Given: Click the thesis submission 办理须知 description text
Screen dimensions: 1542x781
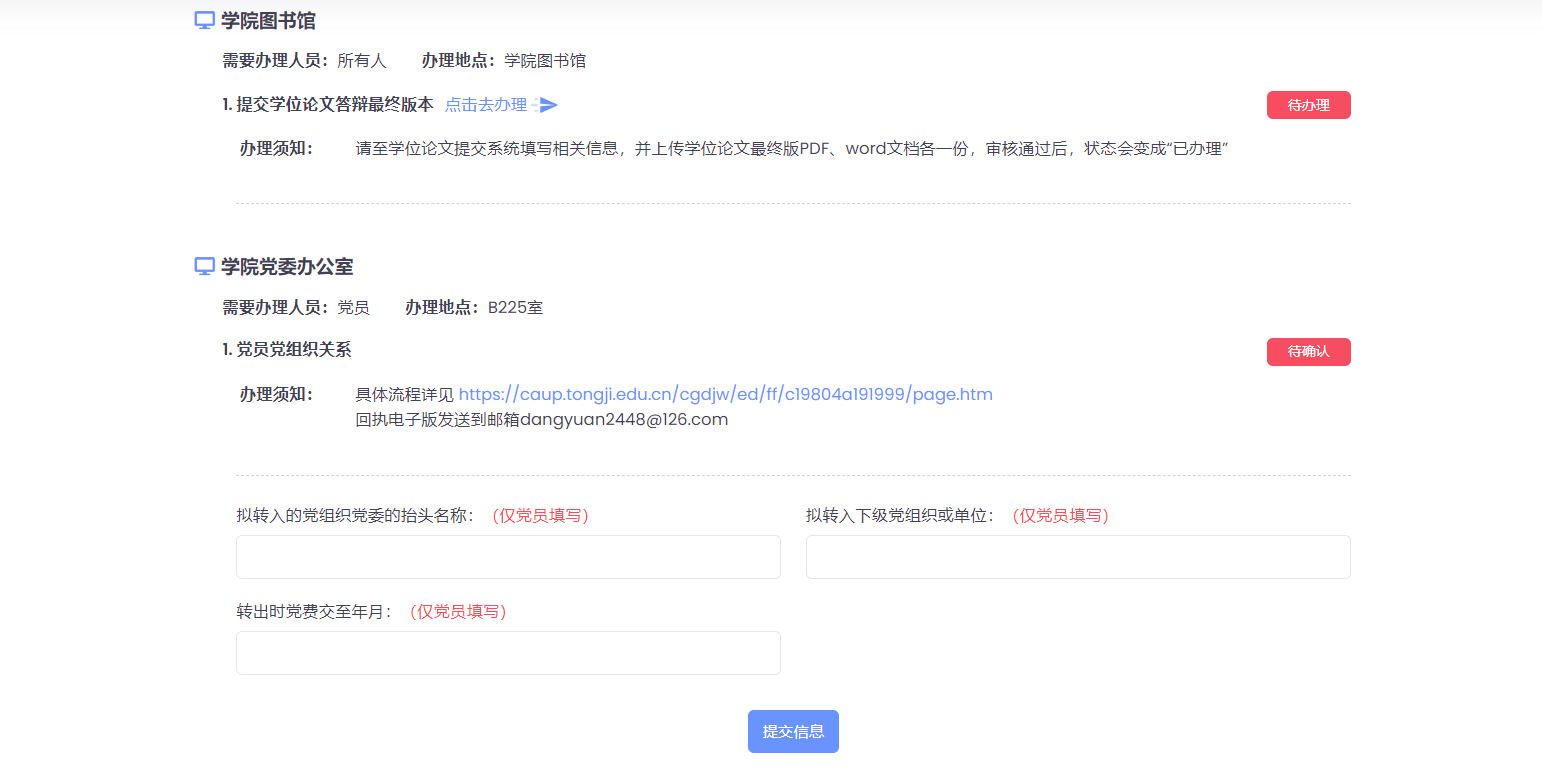Looking at the screenshot, I should click(x=791, y=149).
